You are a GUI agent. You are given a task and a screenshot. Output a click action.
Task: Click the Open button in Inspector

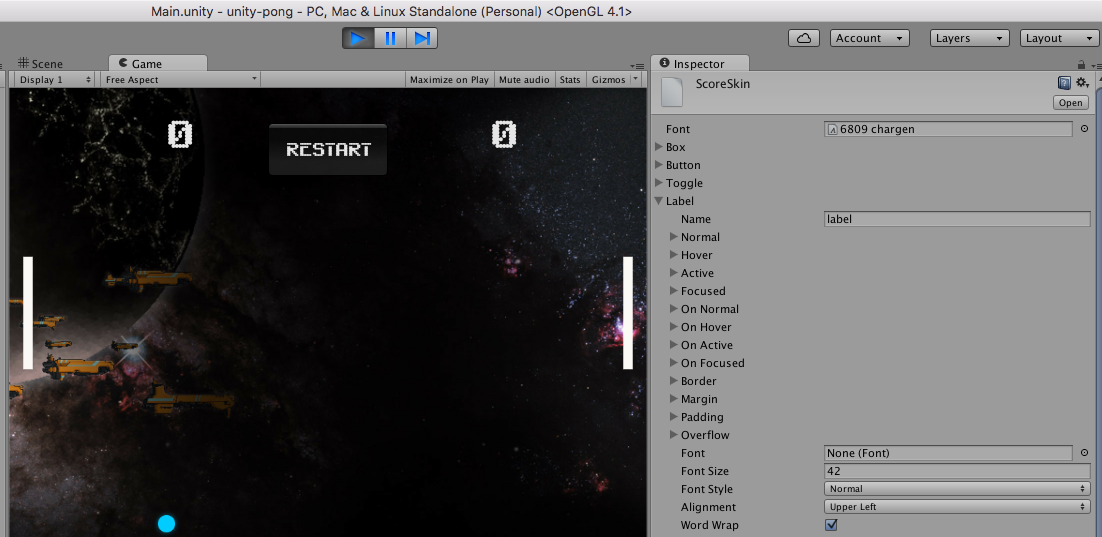[x=1070, y=103]
